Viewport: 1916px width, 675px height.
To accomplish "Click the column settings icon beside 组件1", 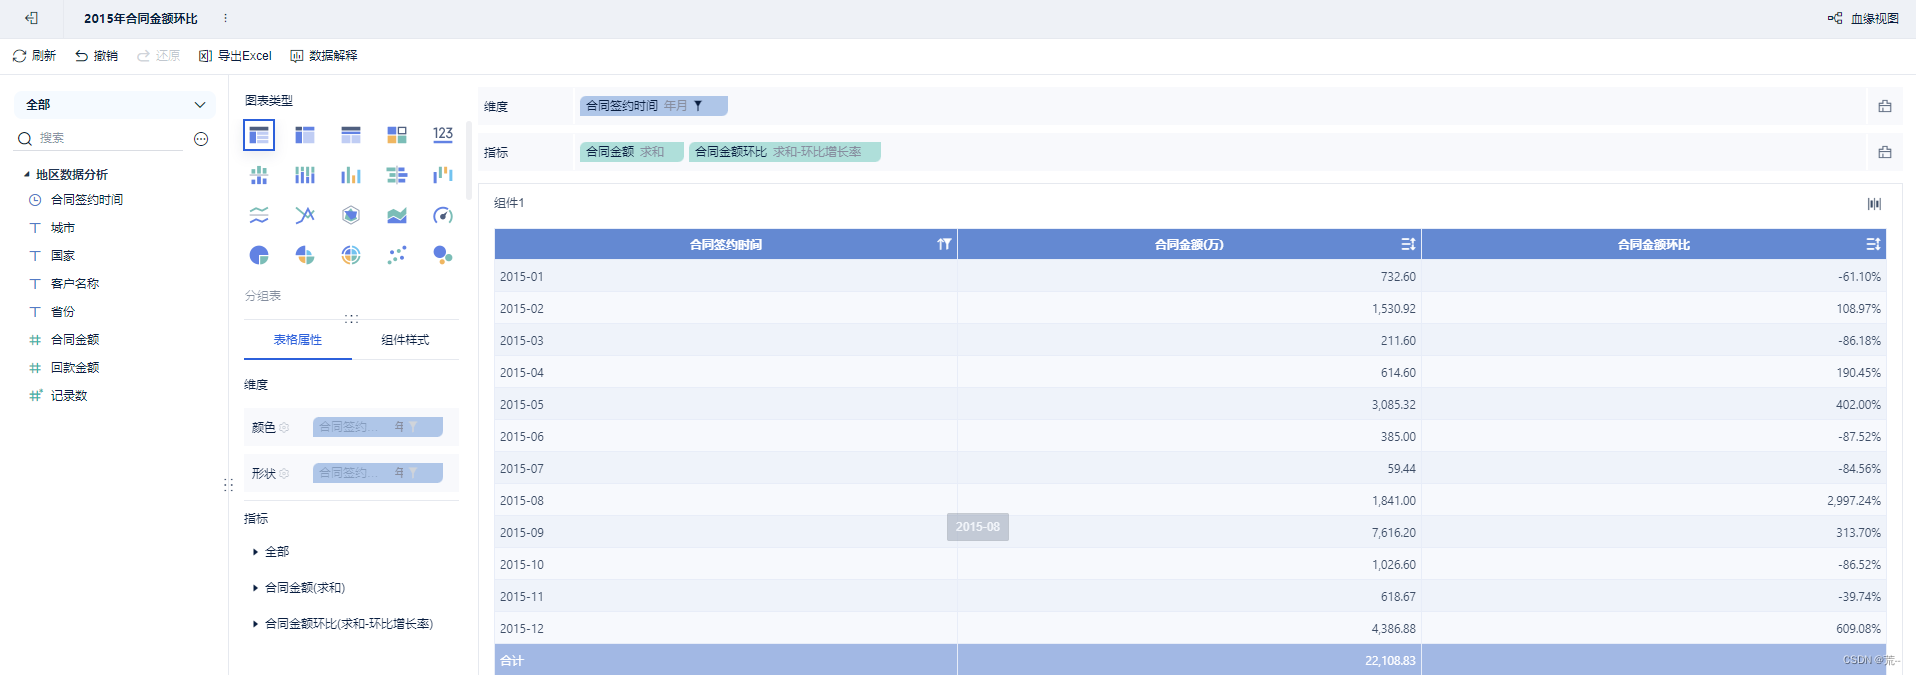I will (x=1874, y=204).
